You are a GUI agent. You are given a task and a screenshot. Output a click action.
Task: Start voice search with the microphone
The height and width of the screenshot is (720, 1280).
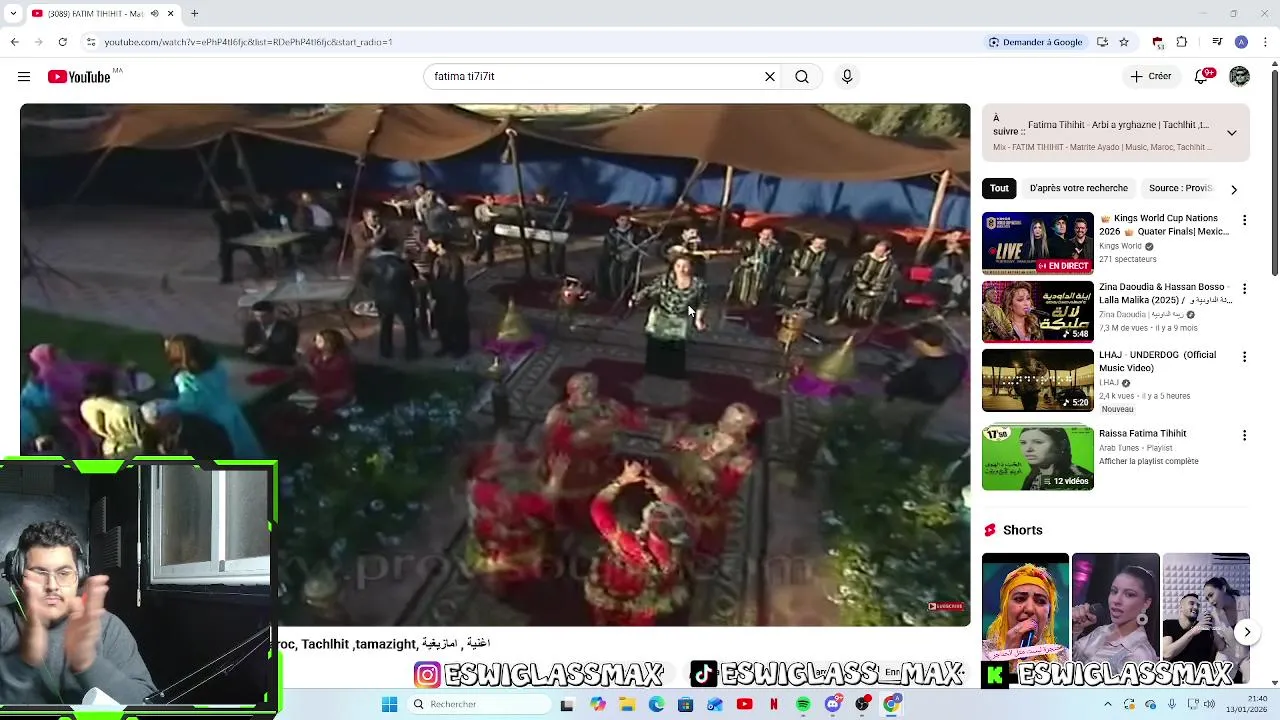tap(847, 76)
